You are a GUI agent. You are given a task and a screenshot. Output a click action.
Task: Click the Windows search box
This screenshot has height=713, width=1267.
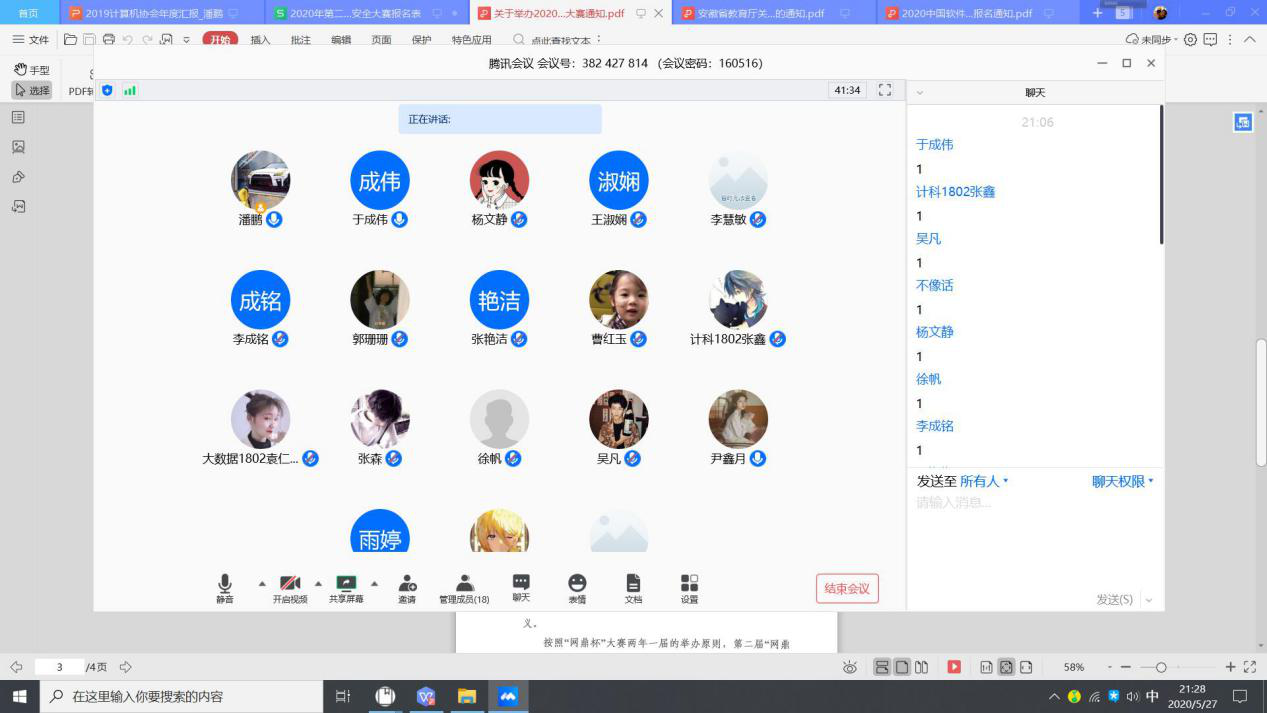coord(180,696)
